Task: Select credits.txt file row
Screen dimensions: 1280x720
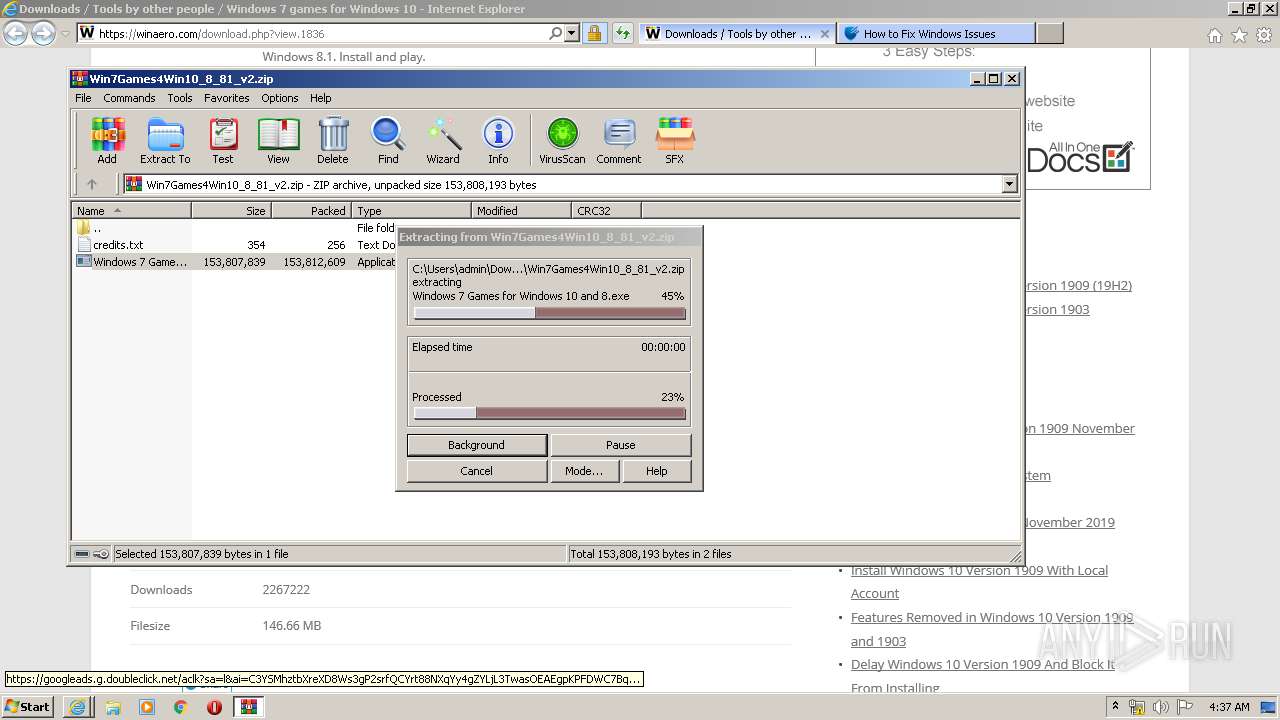Action: (x=235, y=245)
